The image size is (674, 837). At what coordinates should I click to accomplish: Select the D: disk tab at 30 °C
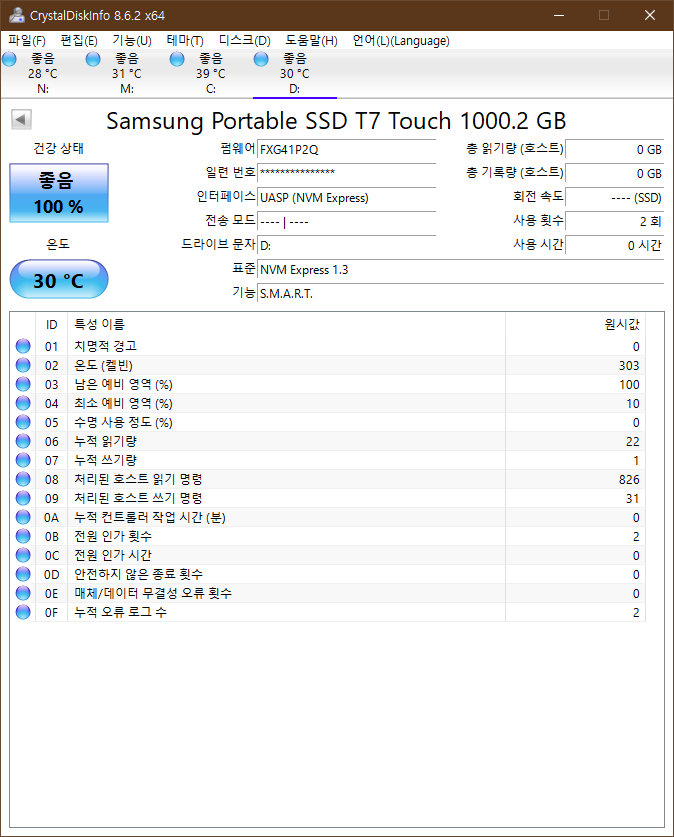295,74
